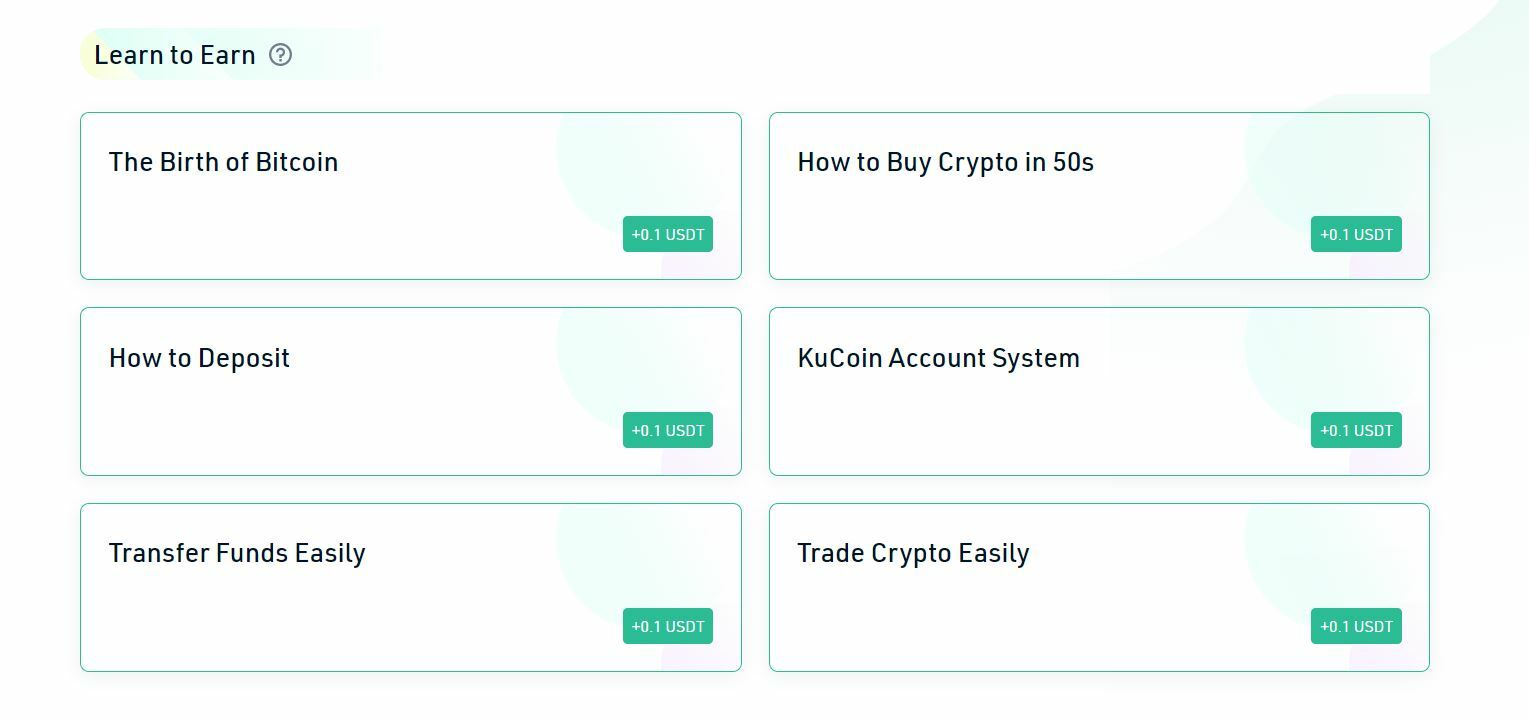Open The Birth of Bitcoin lesson card
The height and width of the screenshot is (719, 1529).
coord(411,196)
